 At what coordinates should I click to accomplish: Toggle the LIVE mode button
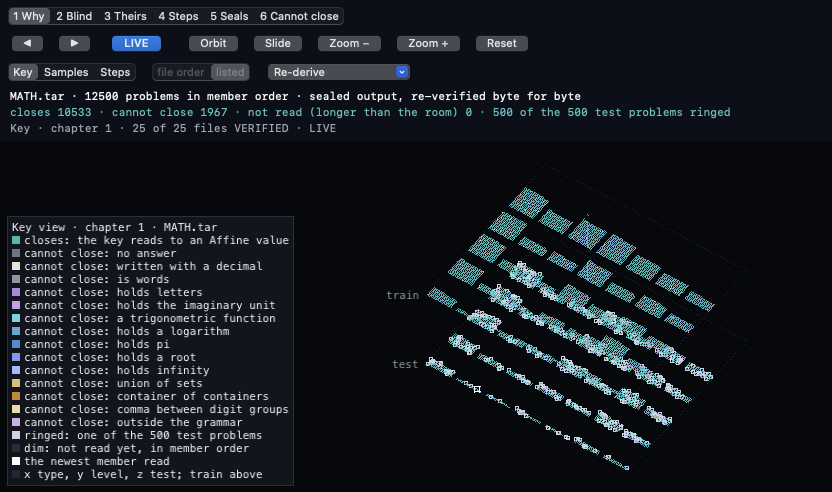pos(136,44)
